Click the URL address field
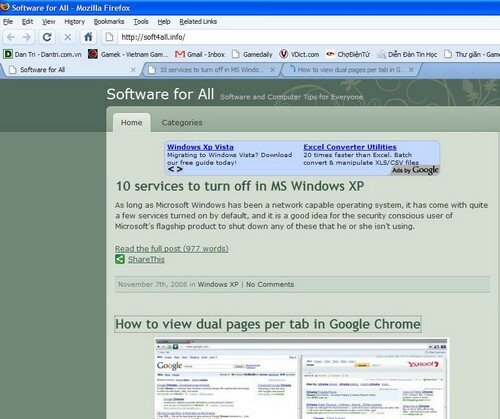The width and height of the screenshot is (500, 419). (308, 37)
